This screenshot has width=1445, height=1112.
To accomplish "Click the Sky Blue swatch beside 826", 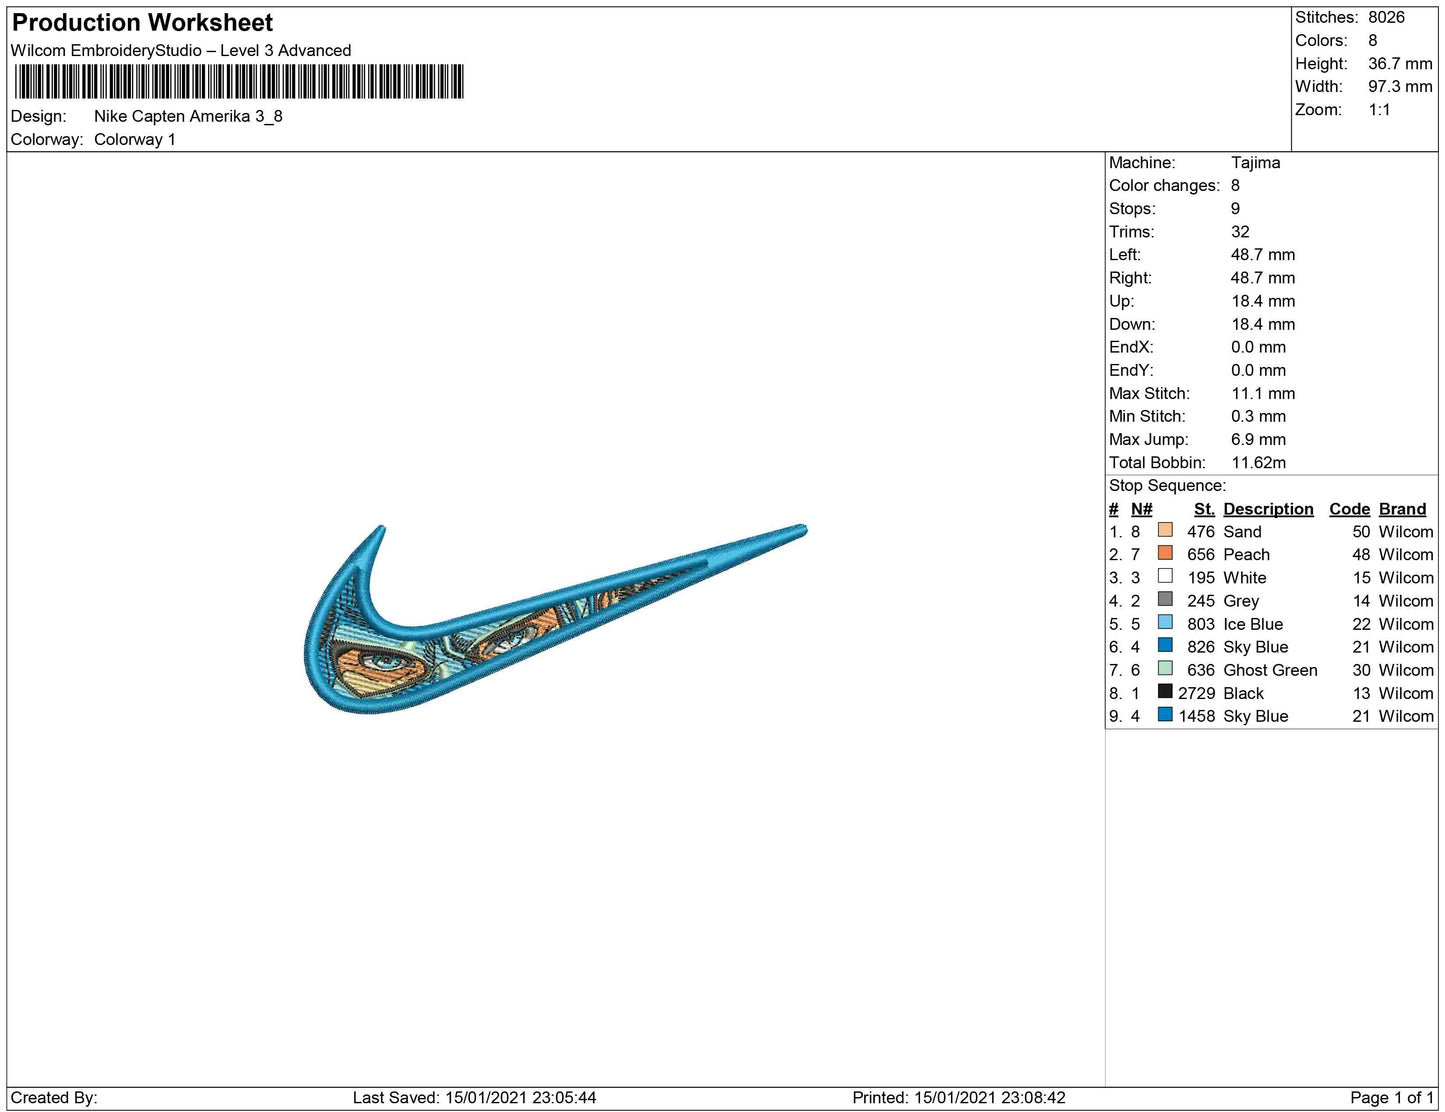I will coord(1165,645).
